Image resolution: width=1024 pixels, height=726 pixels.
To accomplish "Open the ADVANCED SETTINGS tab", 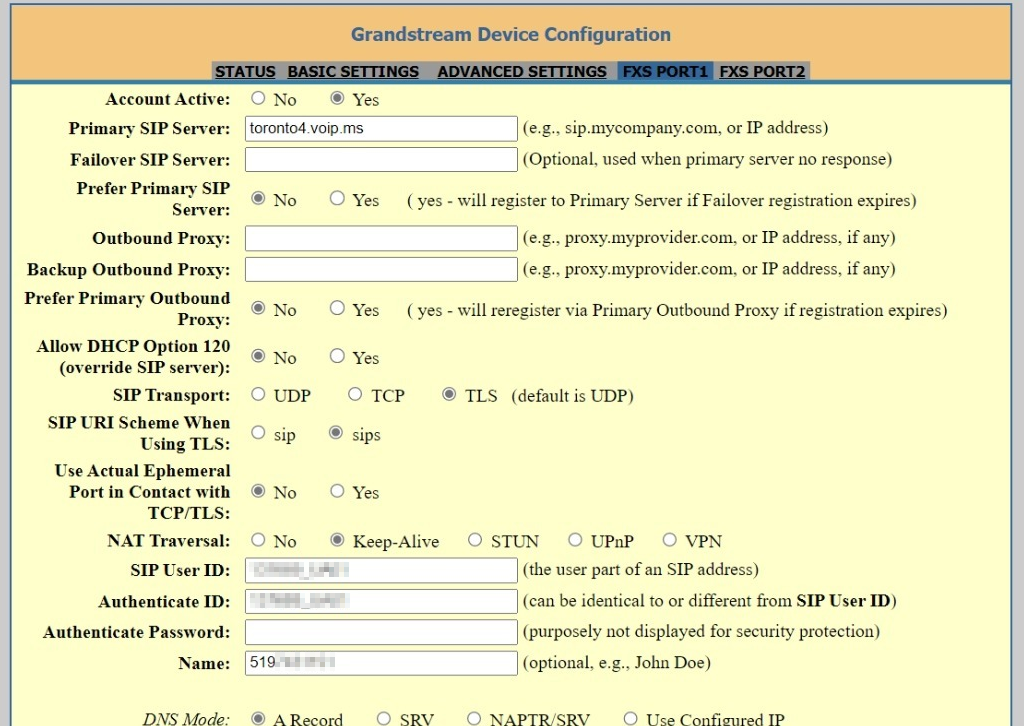I will 522,71.
